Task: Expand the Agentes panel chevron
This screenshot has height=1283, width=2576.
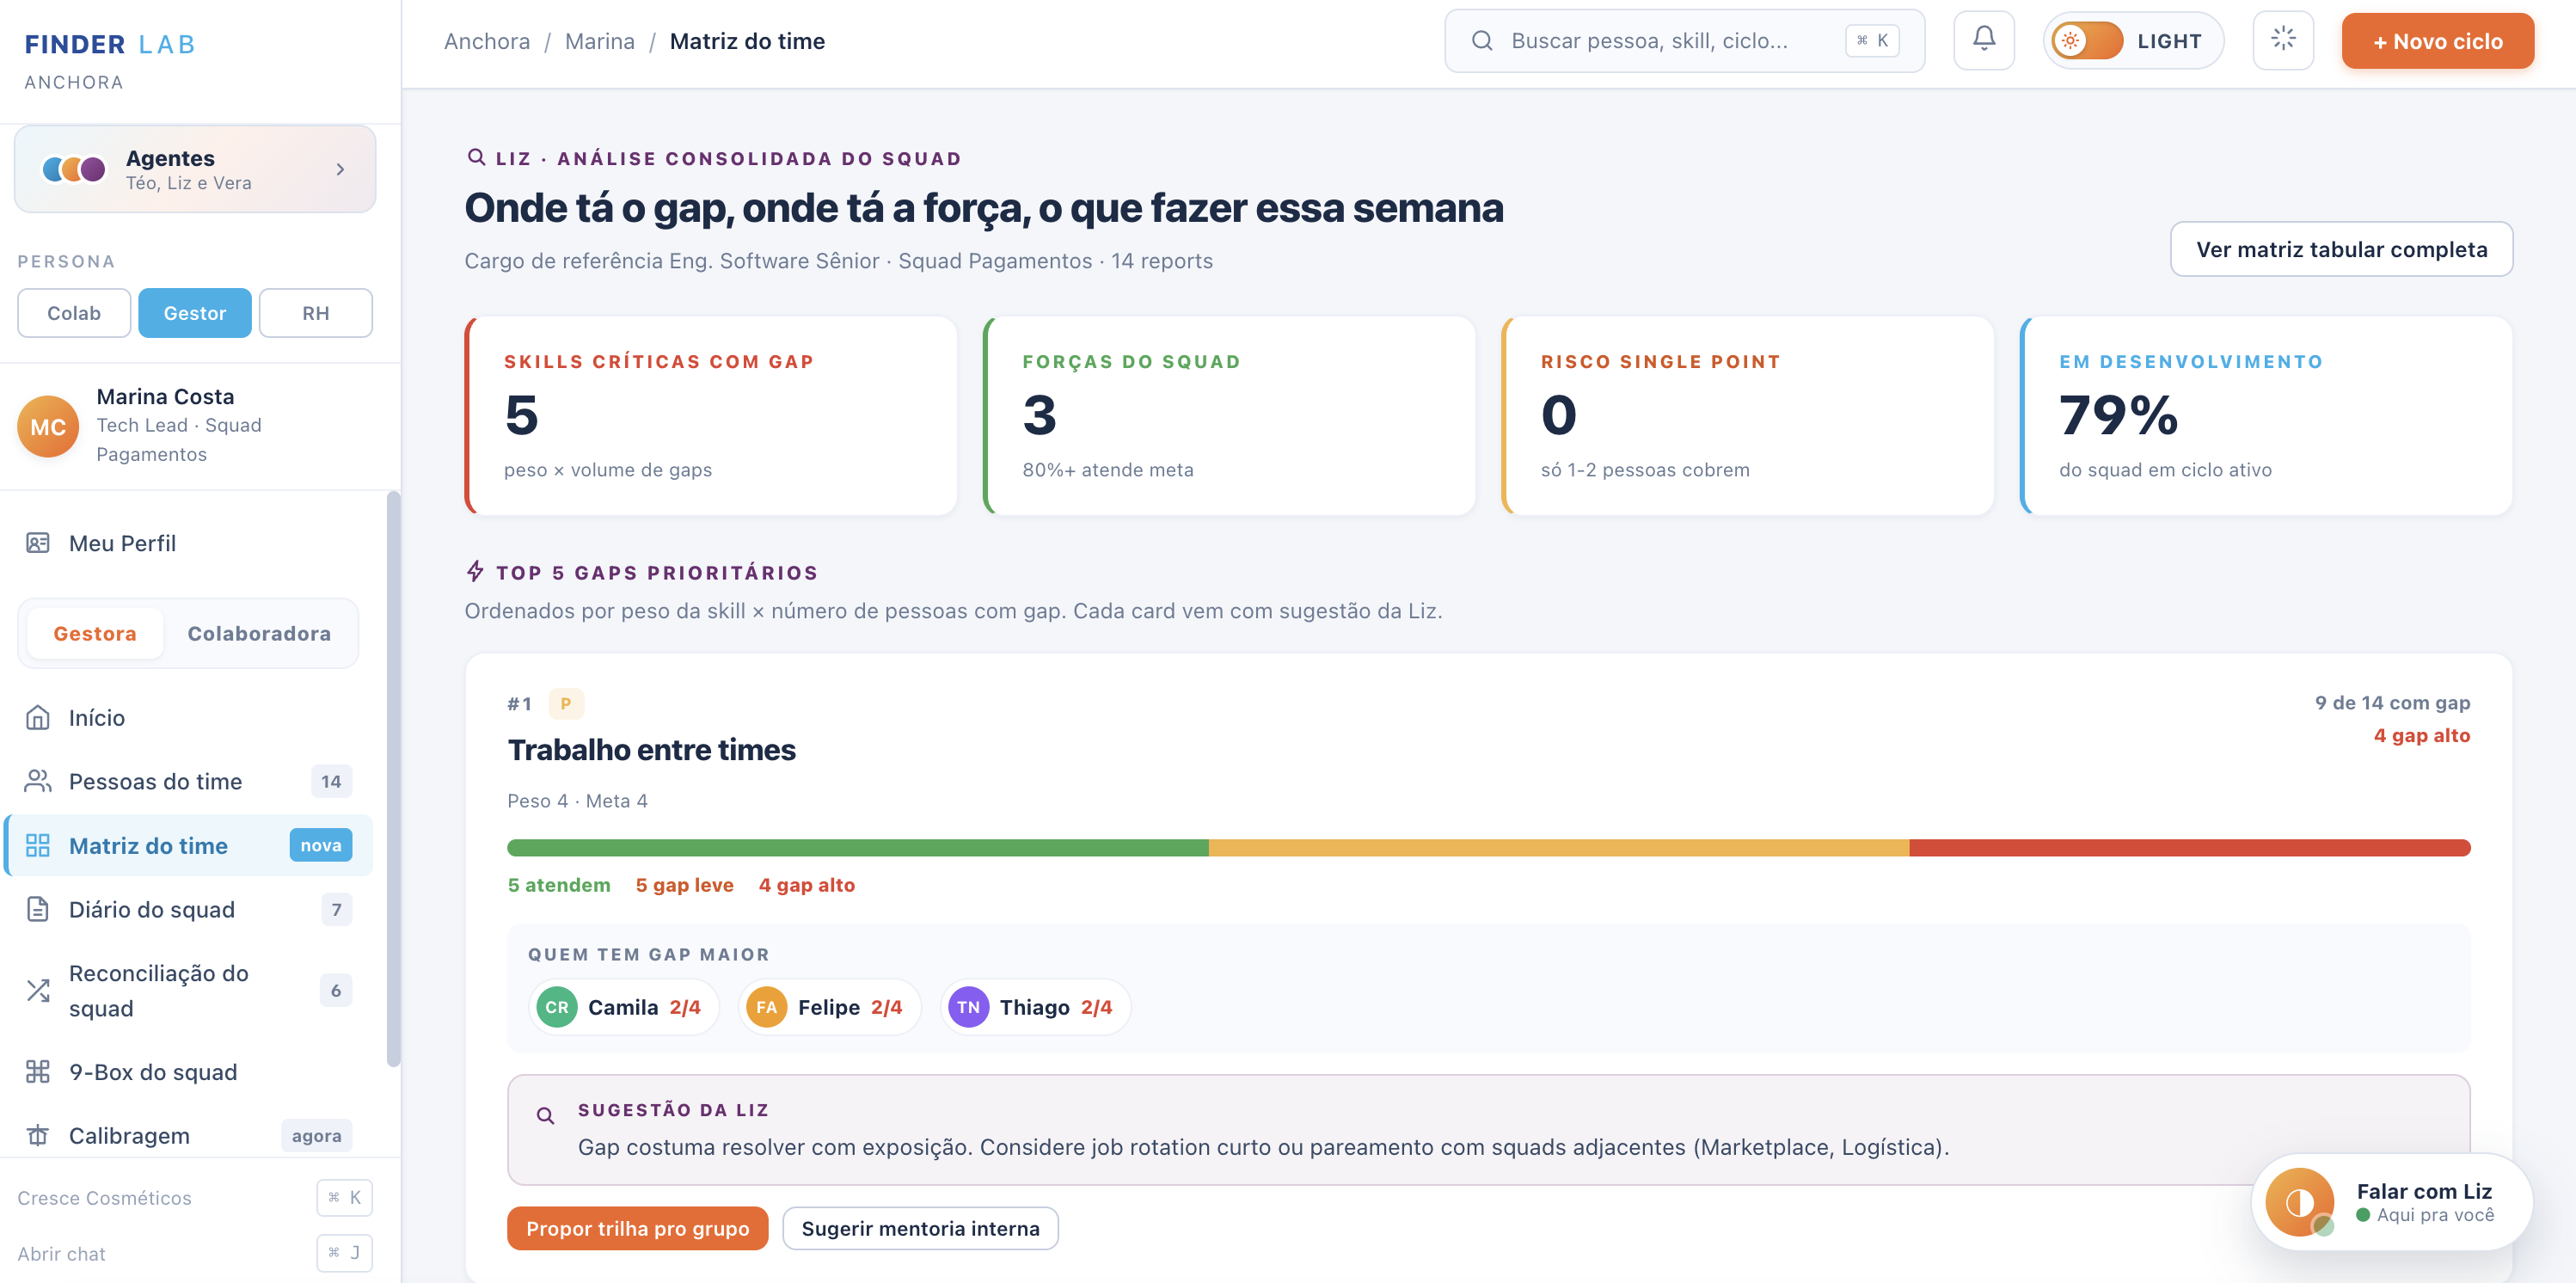Action: [341, 169]
